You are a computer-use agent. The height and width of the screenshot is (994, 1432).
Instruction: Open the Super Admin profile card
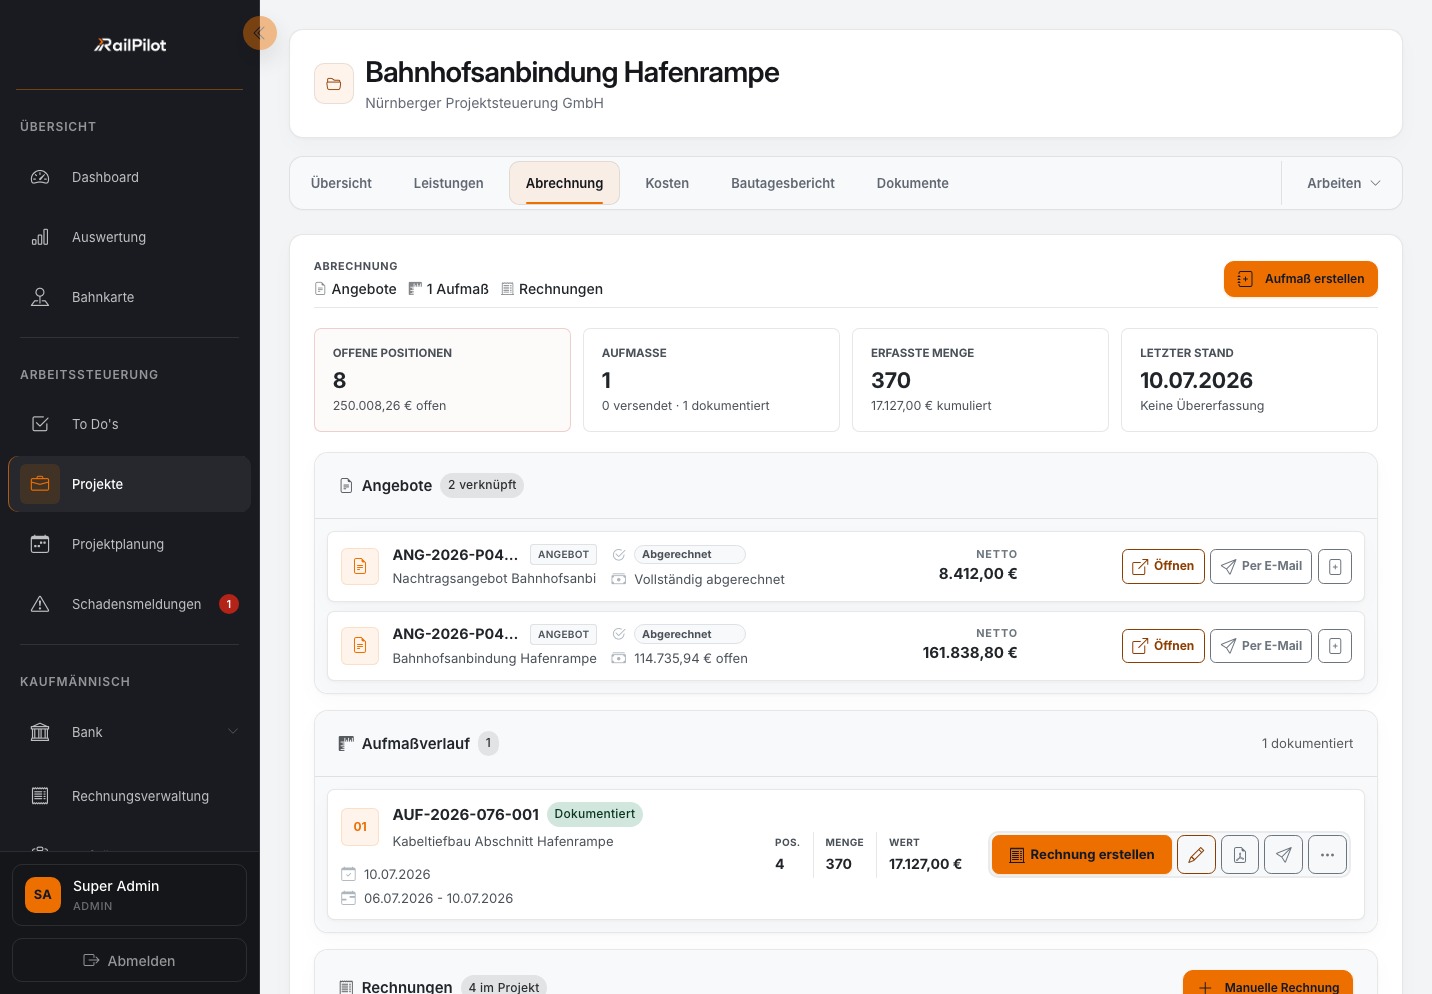coord(129,895)
